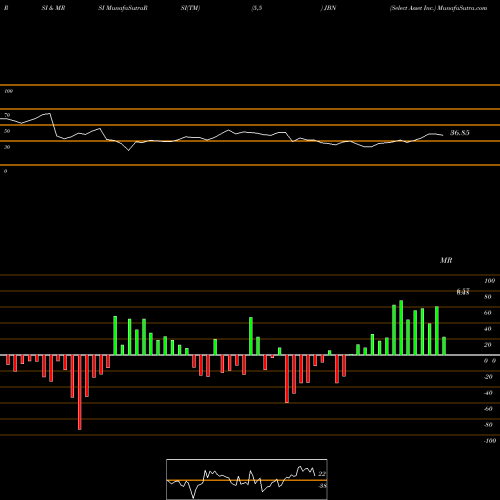
Task: Click the 'SI(TM)' header text
Action: click(190, 8)
